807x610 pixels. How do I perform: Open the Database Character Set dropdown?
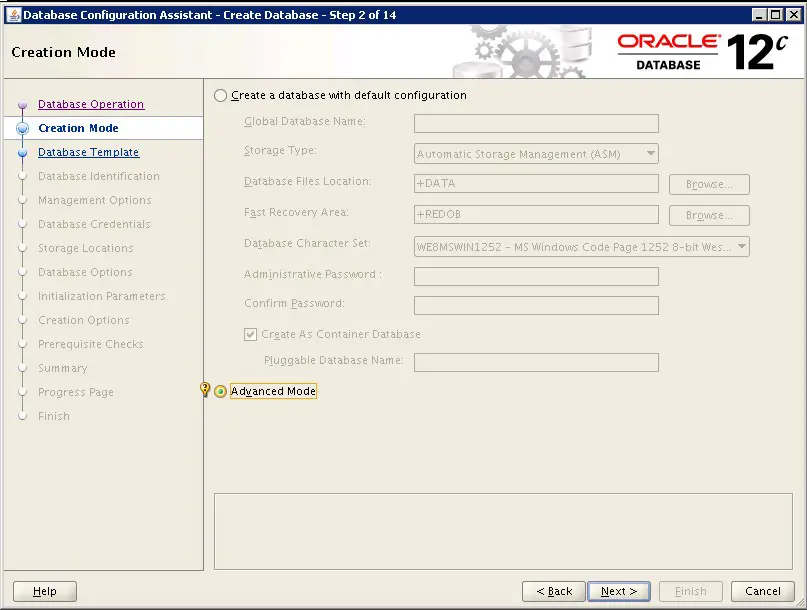(x=582, y=247)
